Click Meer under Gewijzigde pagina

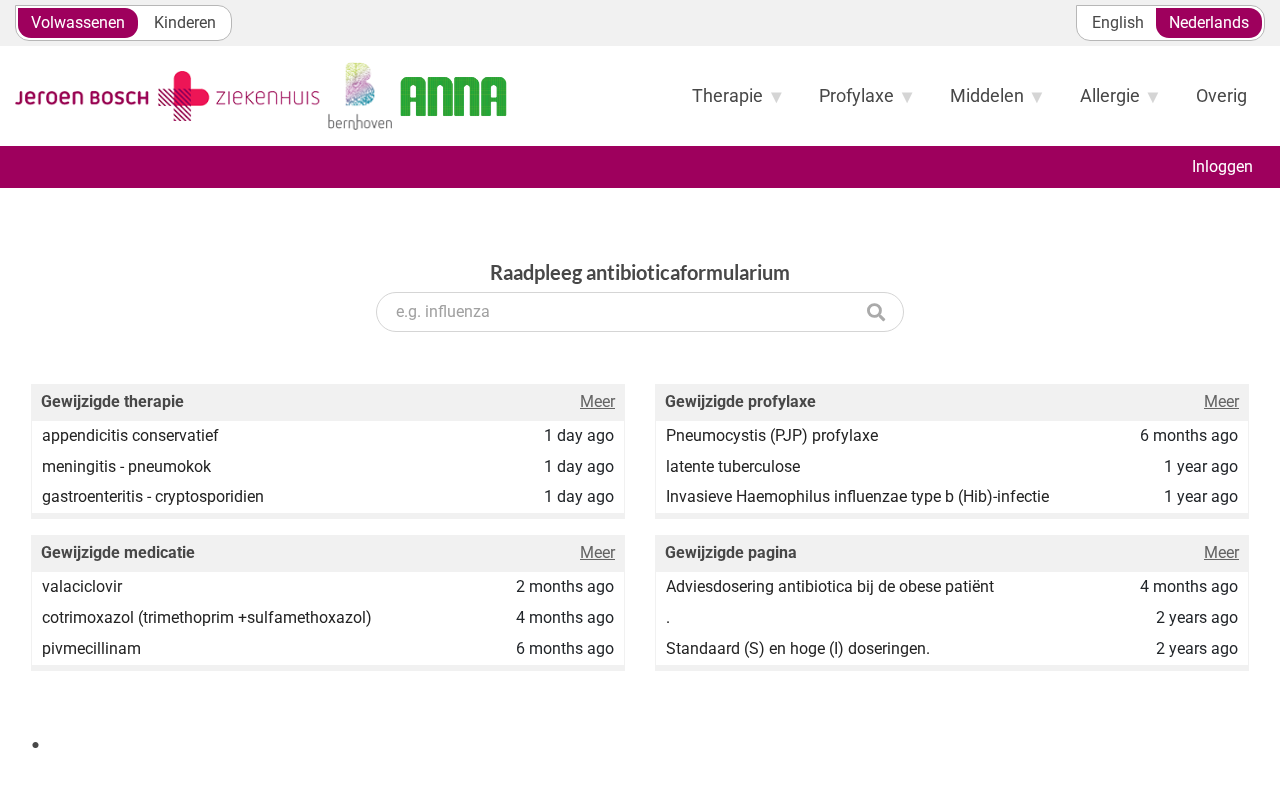tap(1221, 553)
